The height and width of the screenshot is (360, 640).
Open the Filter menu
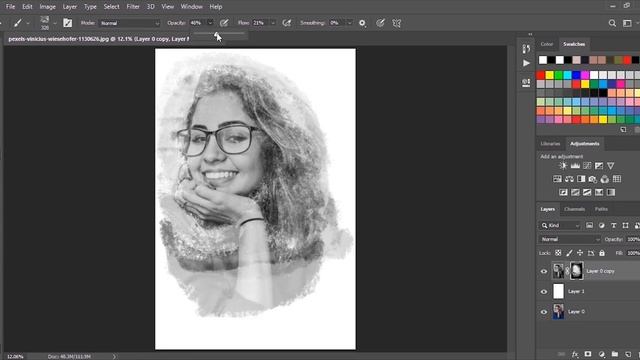click(x=133, y=7)
